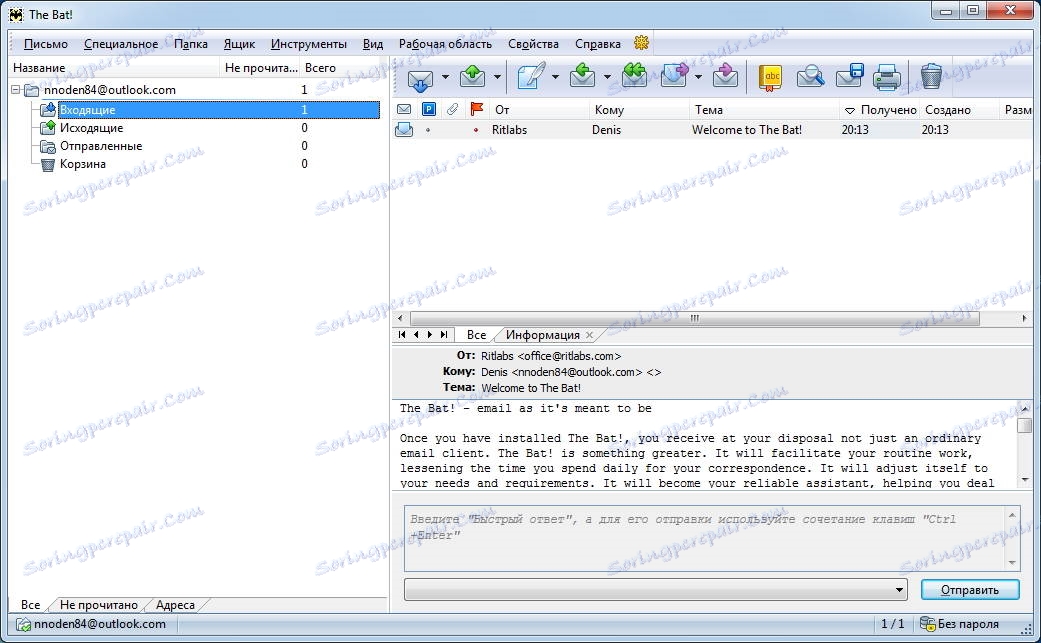The height and width of the screenshot is (643, 1041).
Task: Switch to the 'Информация' tab
Action: click(542, 335)
